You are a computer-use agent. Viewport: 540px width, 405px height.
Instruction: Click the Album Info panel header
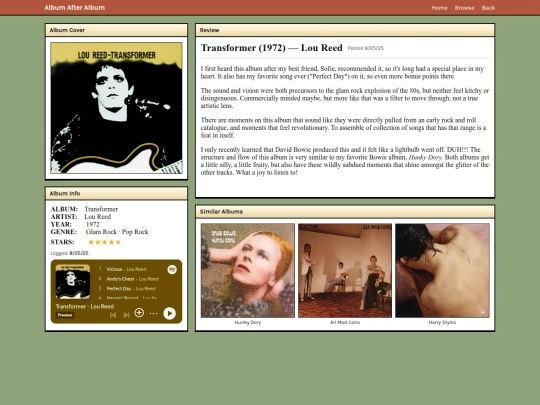[116, 194]
